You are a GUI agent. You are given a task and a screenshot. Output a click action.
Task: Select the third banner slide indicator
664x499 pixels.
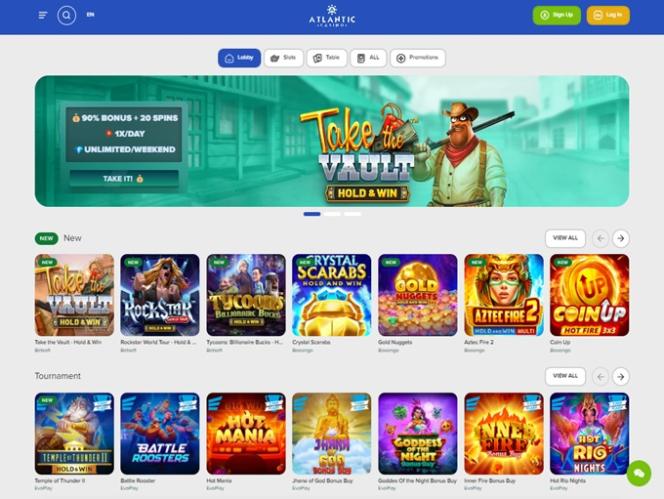[x=352, y=214]
